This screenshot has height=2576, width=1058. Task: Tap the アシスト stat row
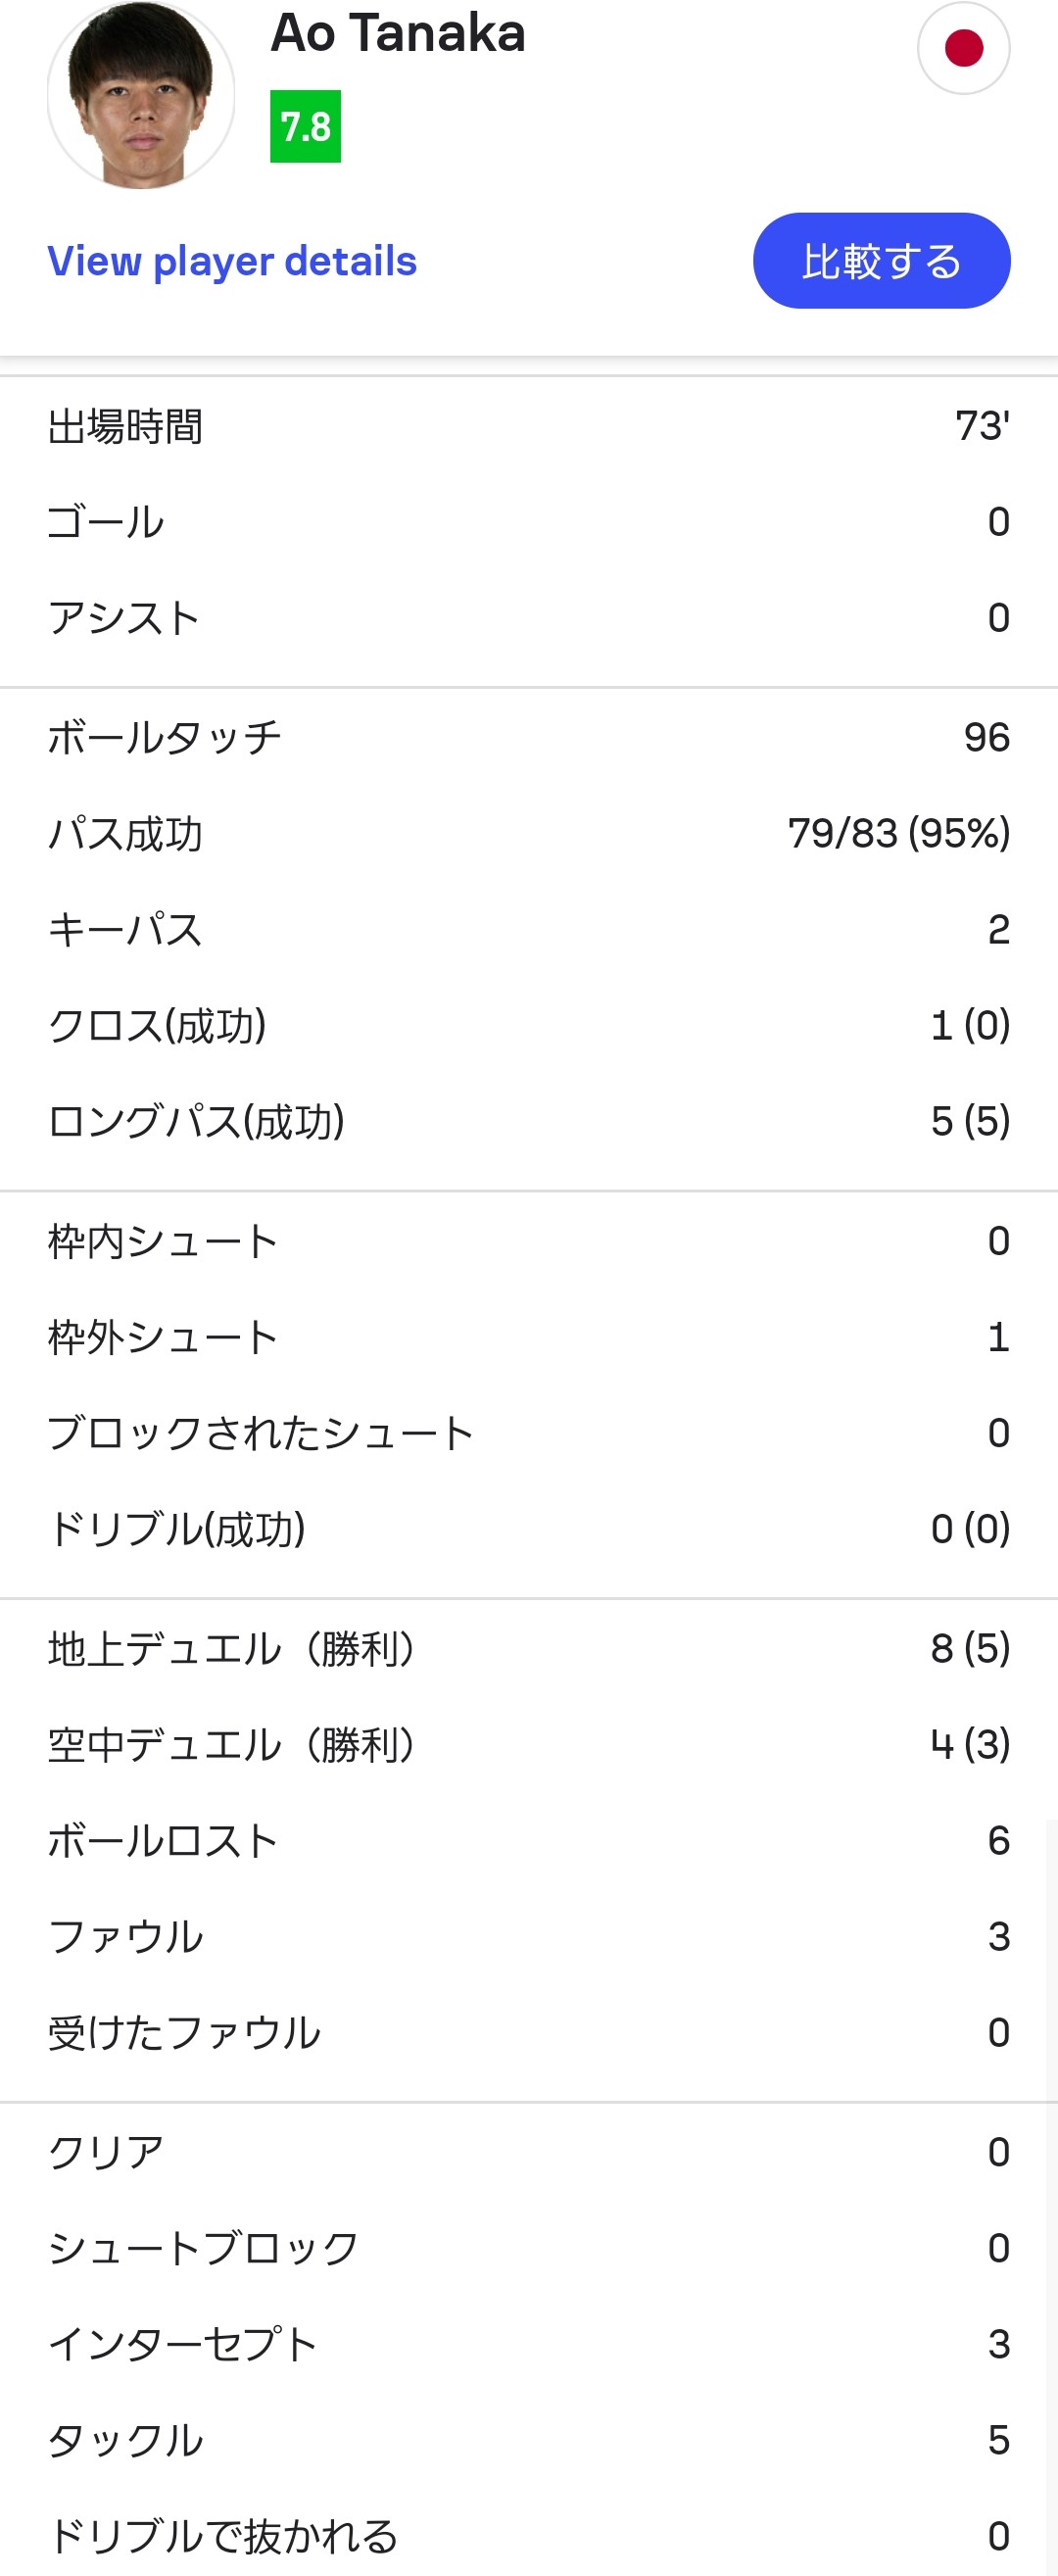click(528, 618)
